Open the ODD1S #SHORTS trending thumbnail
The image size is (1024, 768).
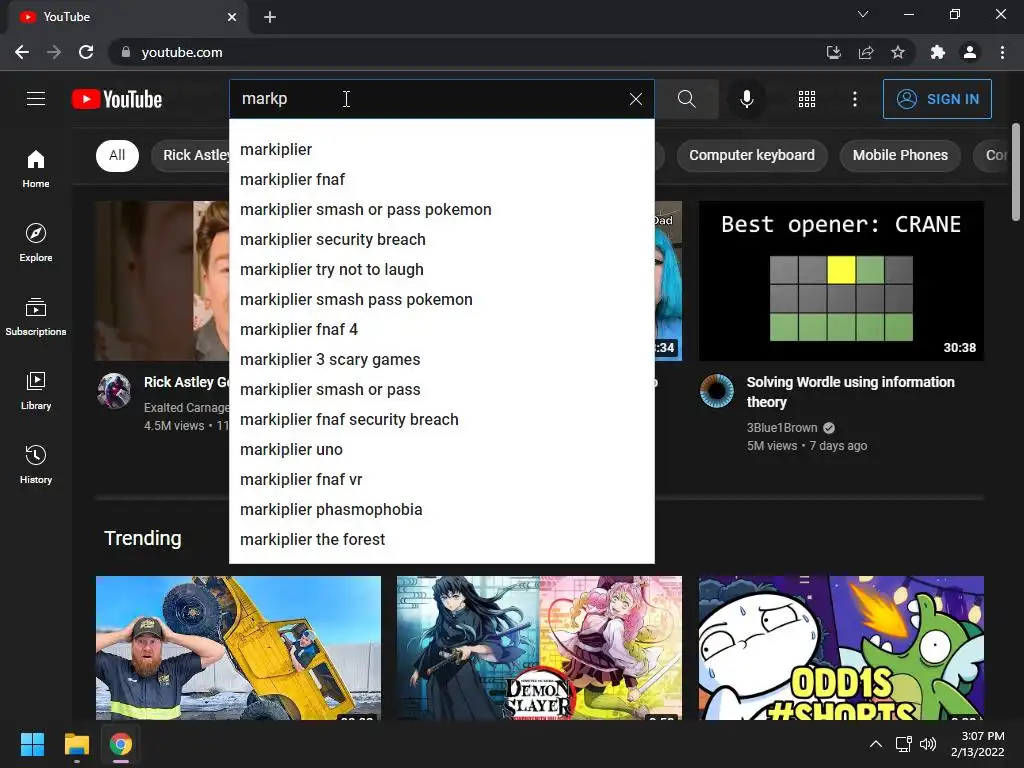(x=841, y=648)
